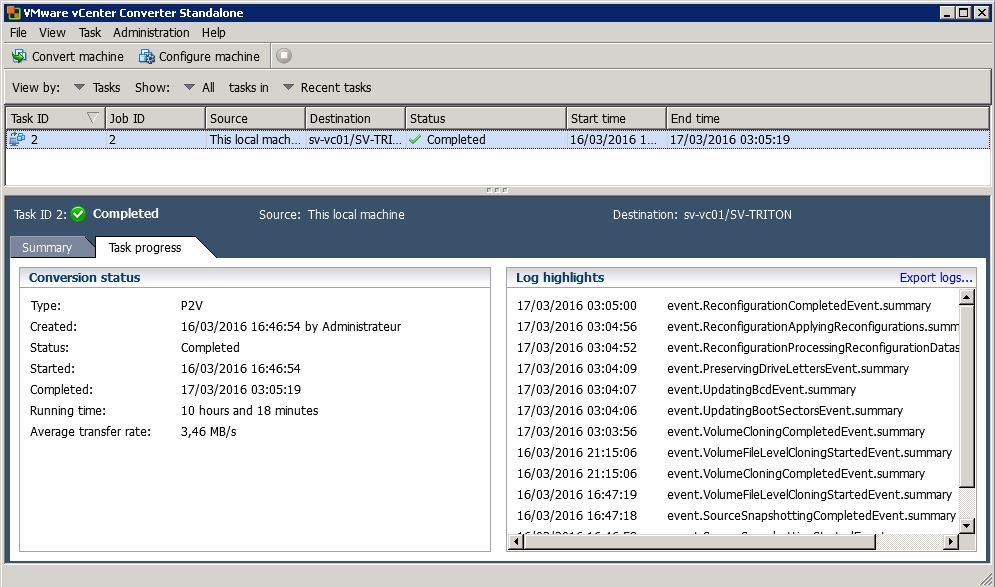This screenshot has width=995, height=587.
Task: Click the stop task toolbar icon
Action: pos(284,56)
